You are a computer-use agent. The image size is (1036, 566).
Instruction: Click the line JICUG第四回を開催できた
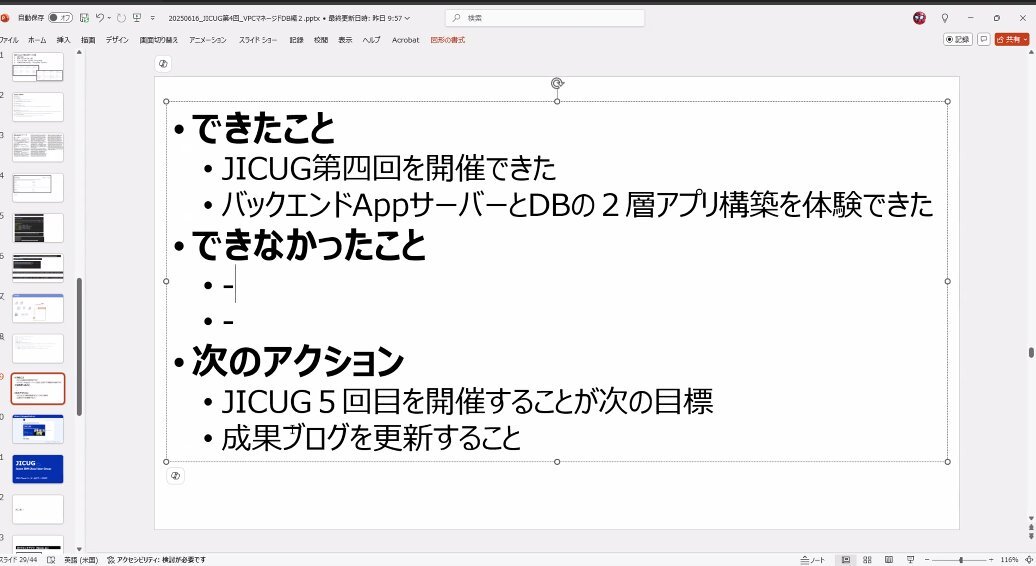[388, 169]
